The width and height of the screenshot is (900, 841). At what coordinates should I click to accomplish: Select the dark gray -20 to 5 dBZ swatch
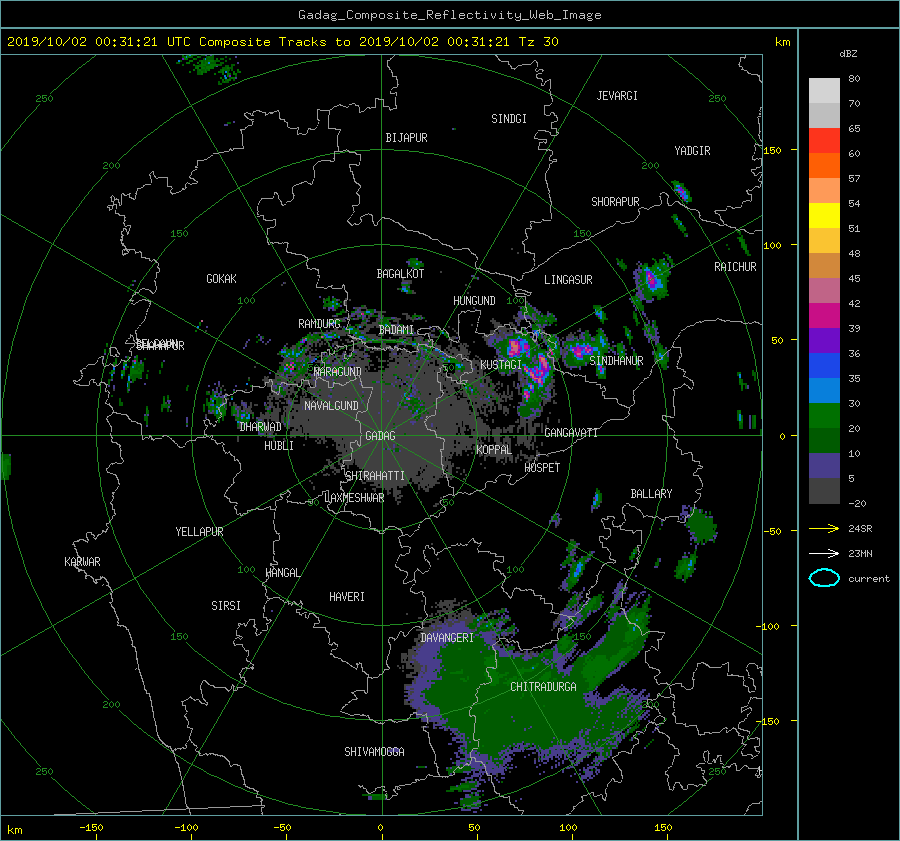[x=824, y=491]
